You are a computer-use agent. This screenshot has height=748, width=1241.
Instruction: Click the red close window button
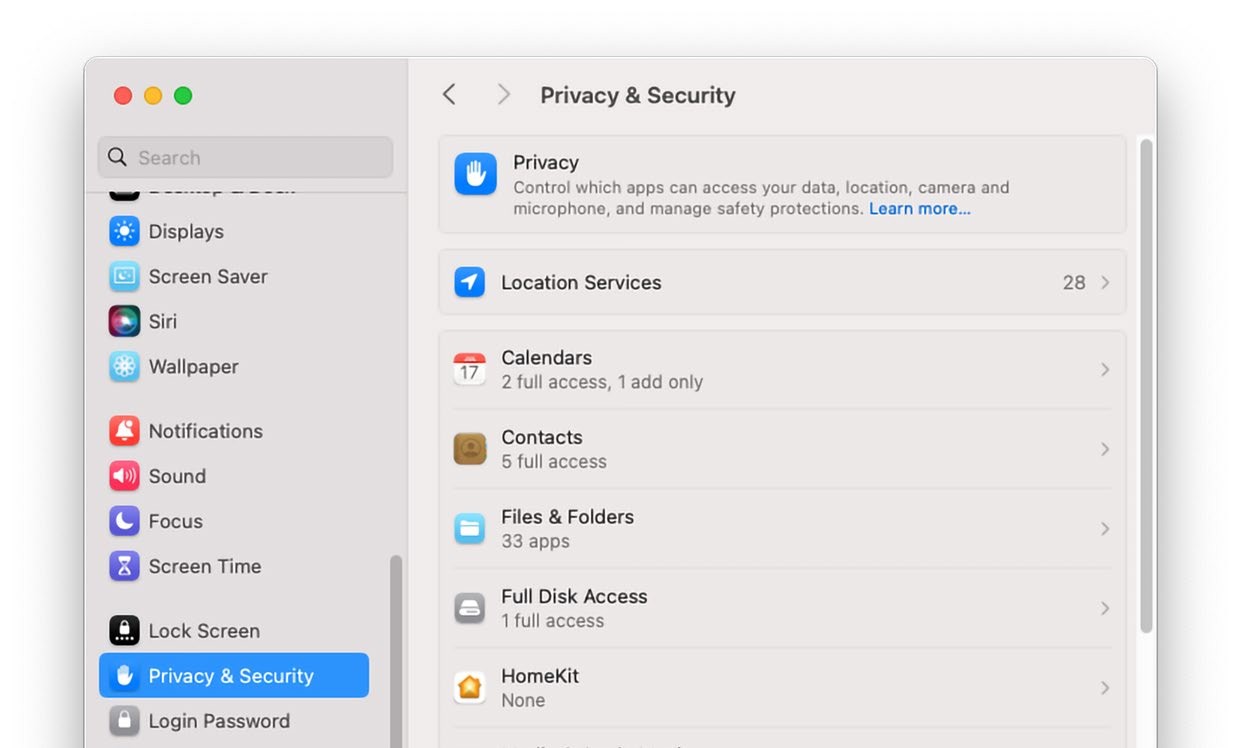coord(123,95)
